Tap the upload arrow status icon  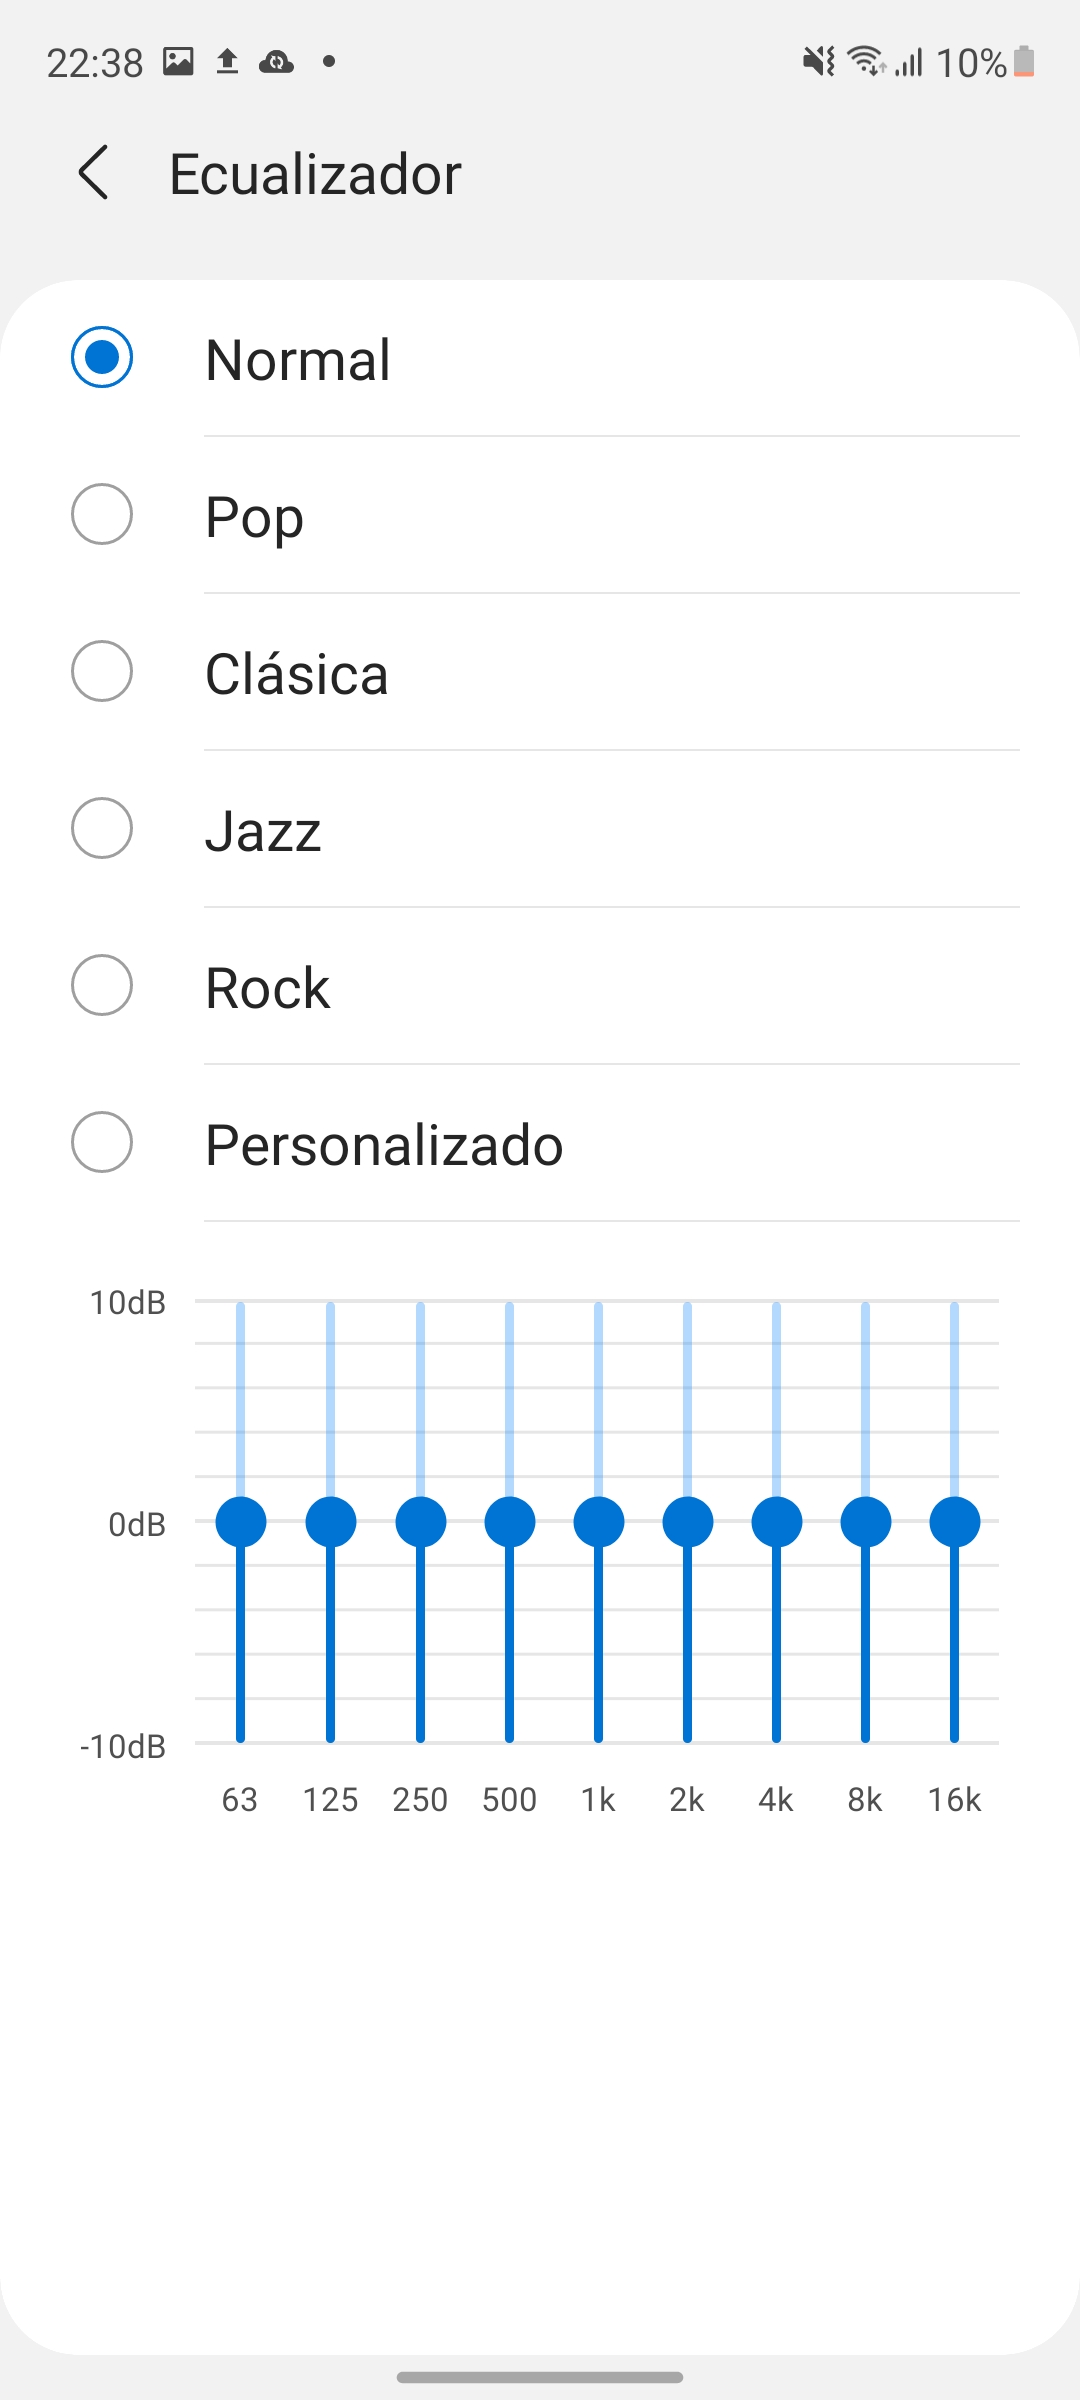click(228, 62)
